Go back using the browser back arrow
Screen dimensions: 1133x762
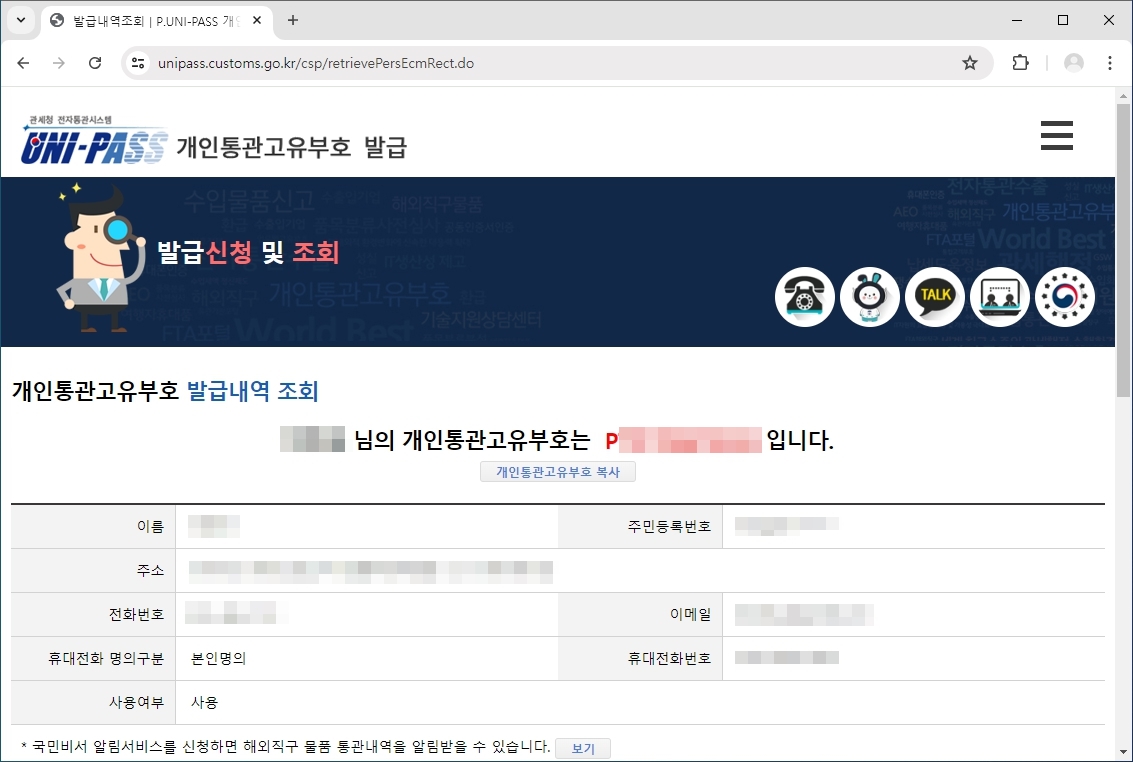pyautogui.click(x=23, y=62)
